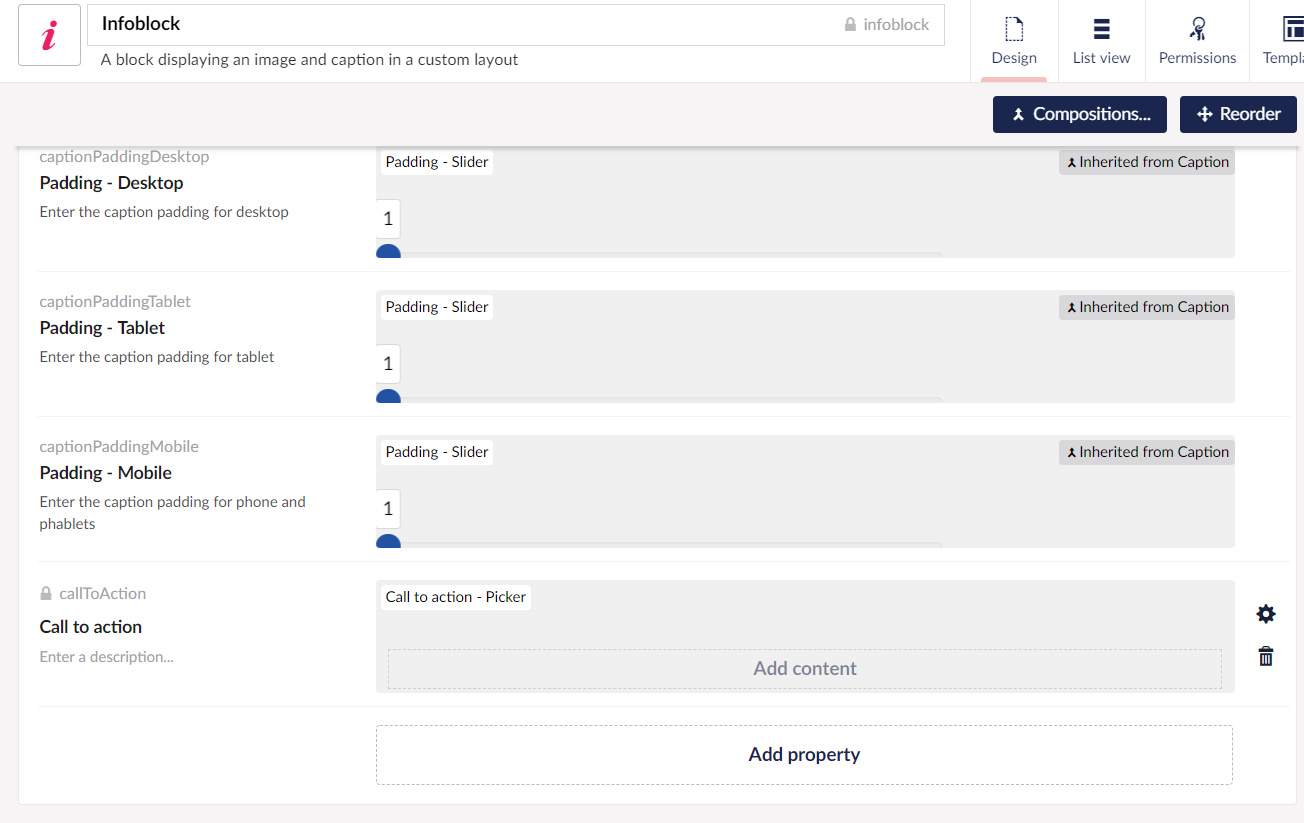Click the dashed document icon above Design
The width and height of the screenshot is (1304, 823).
click(x=1013, y=29)
